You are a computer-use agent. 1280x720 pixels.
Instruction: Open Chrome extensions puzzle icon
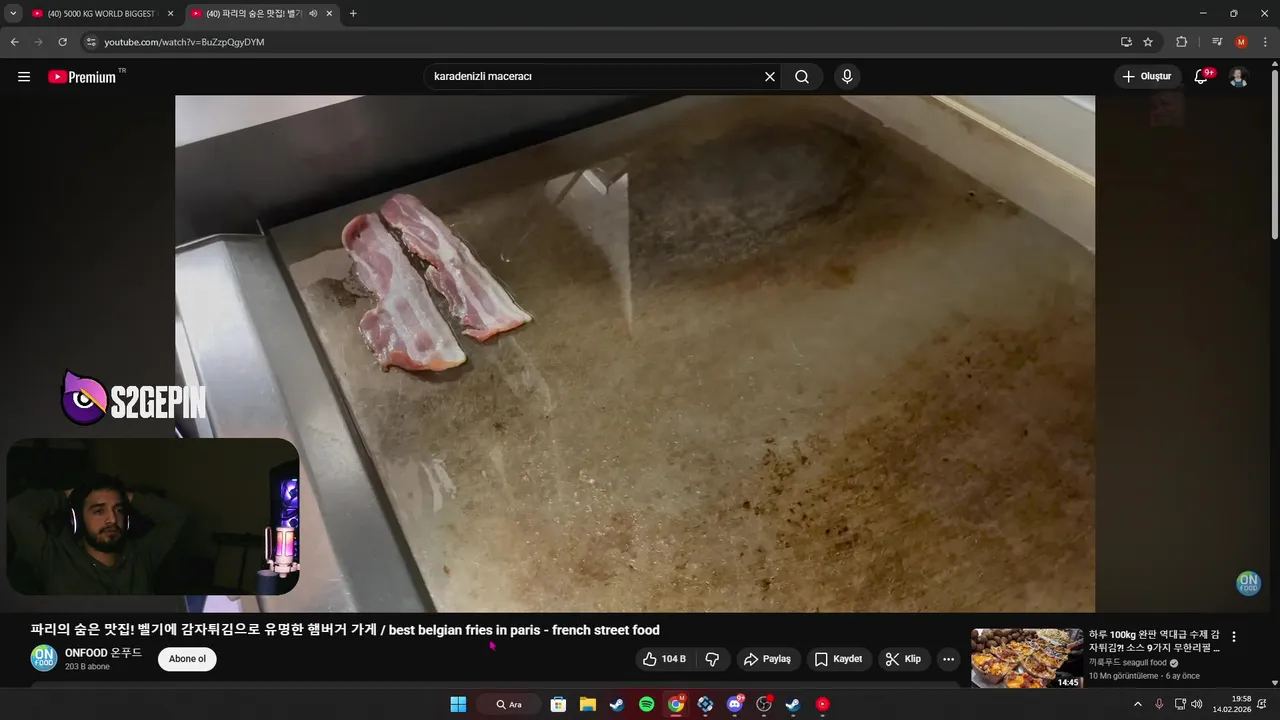tap(1181, 42)
